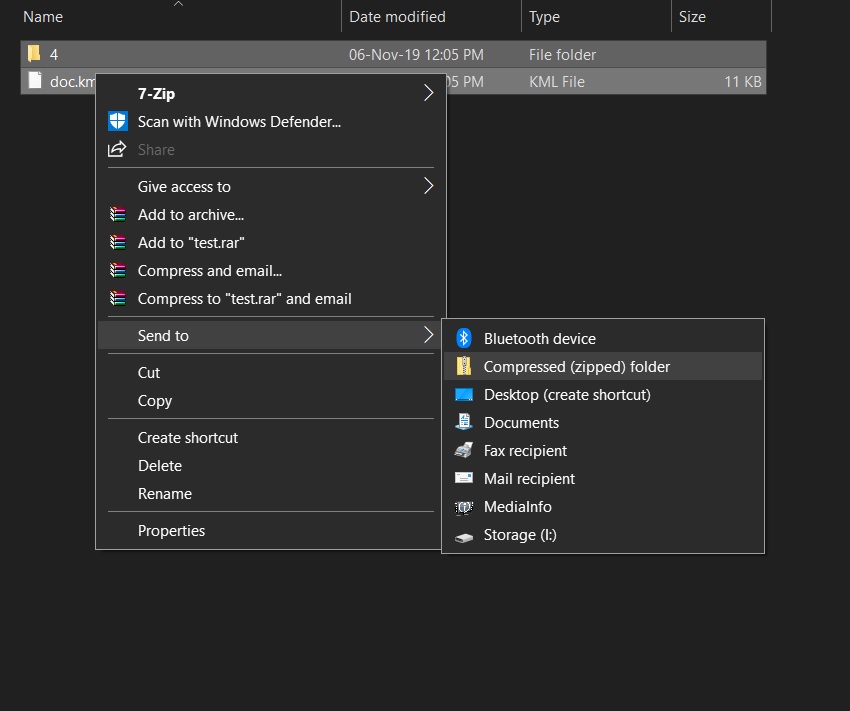
Task: Choose Add to archive...
Action: click(x=271, y=215)
